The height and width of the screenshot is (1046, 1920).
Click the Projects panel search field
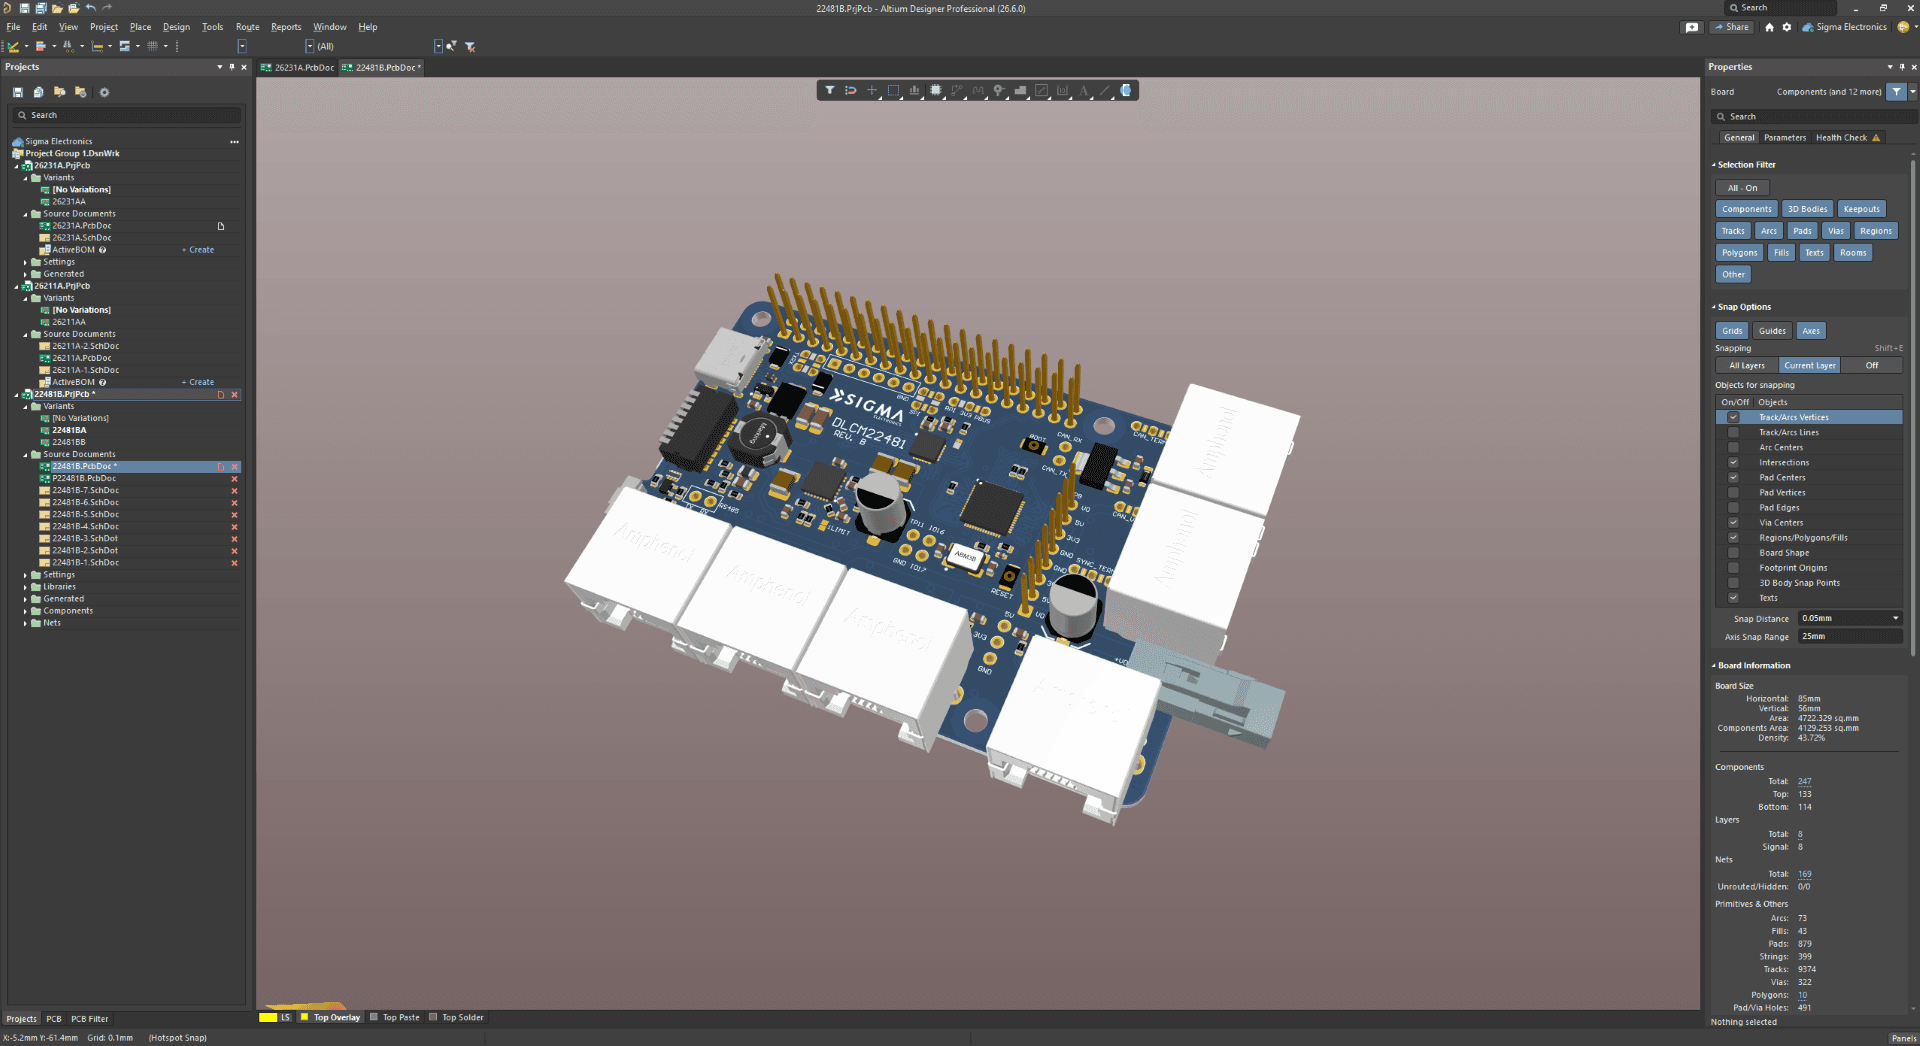127,115
